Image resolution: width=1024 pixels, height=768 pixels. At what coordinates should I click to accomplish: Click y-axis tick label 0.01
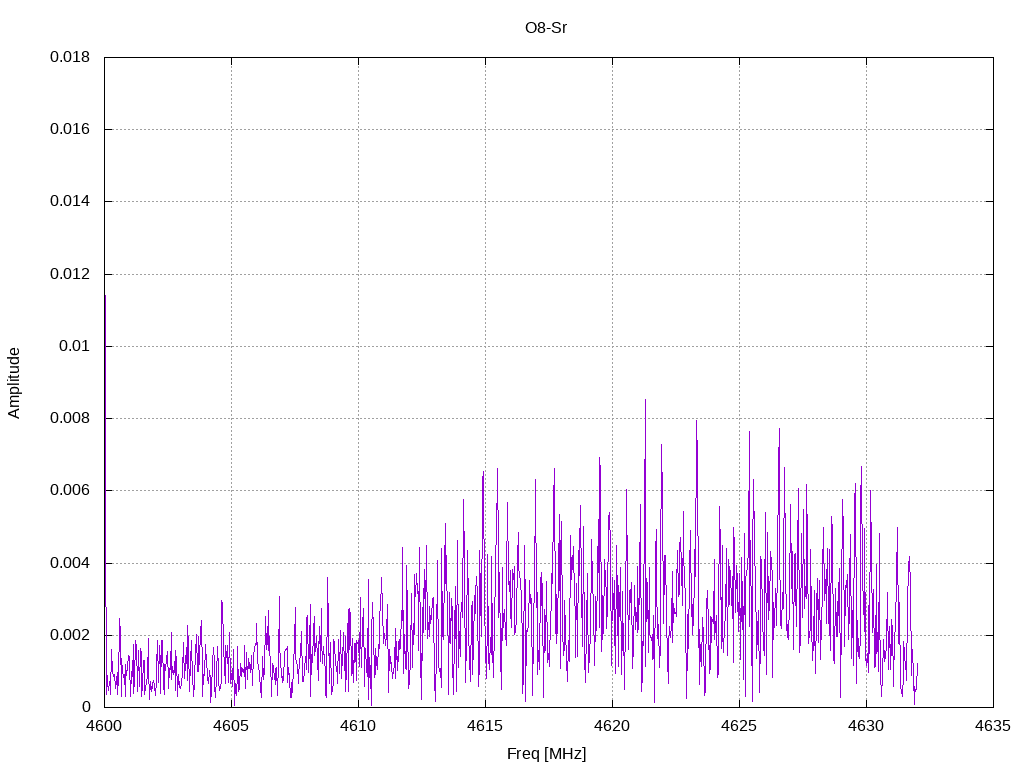coord(74,346)
